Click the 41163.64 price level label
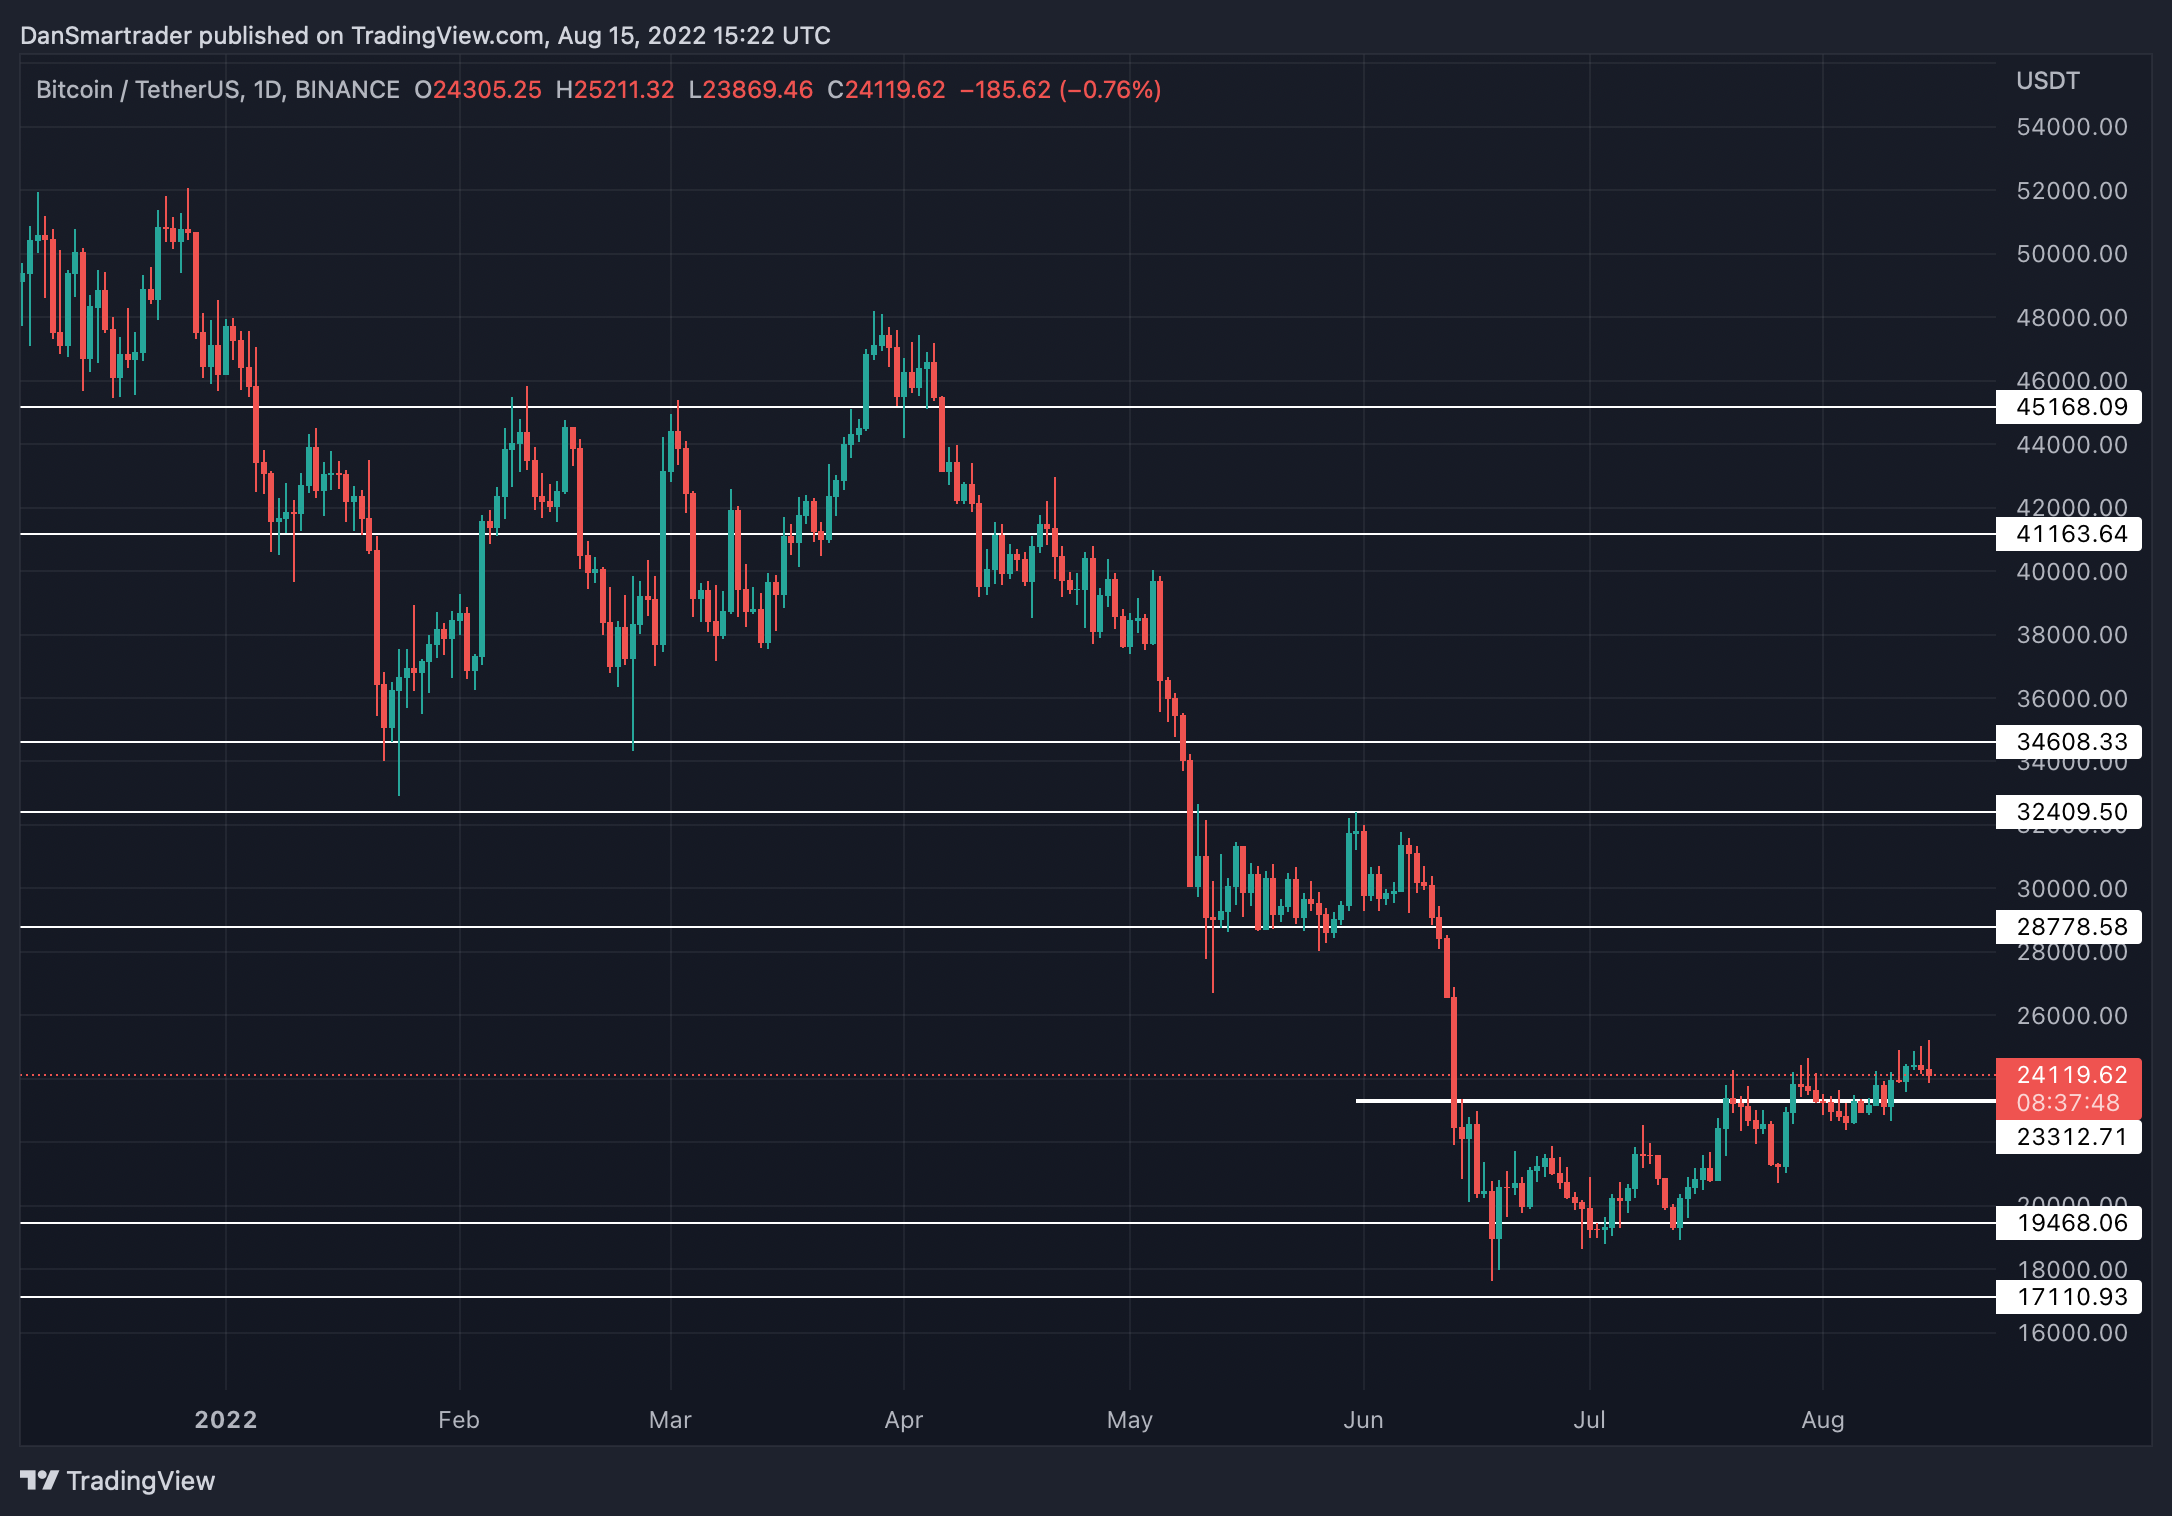The image size is (2172, 1516). 2068,534
